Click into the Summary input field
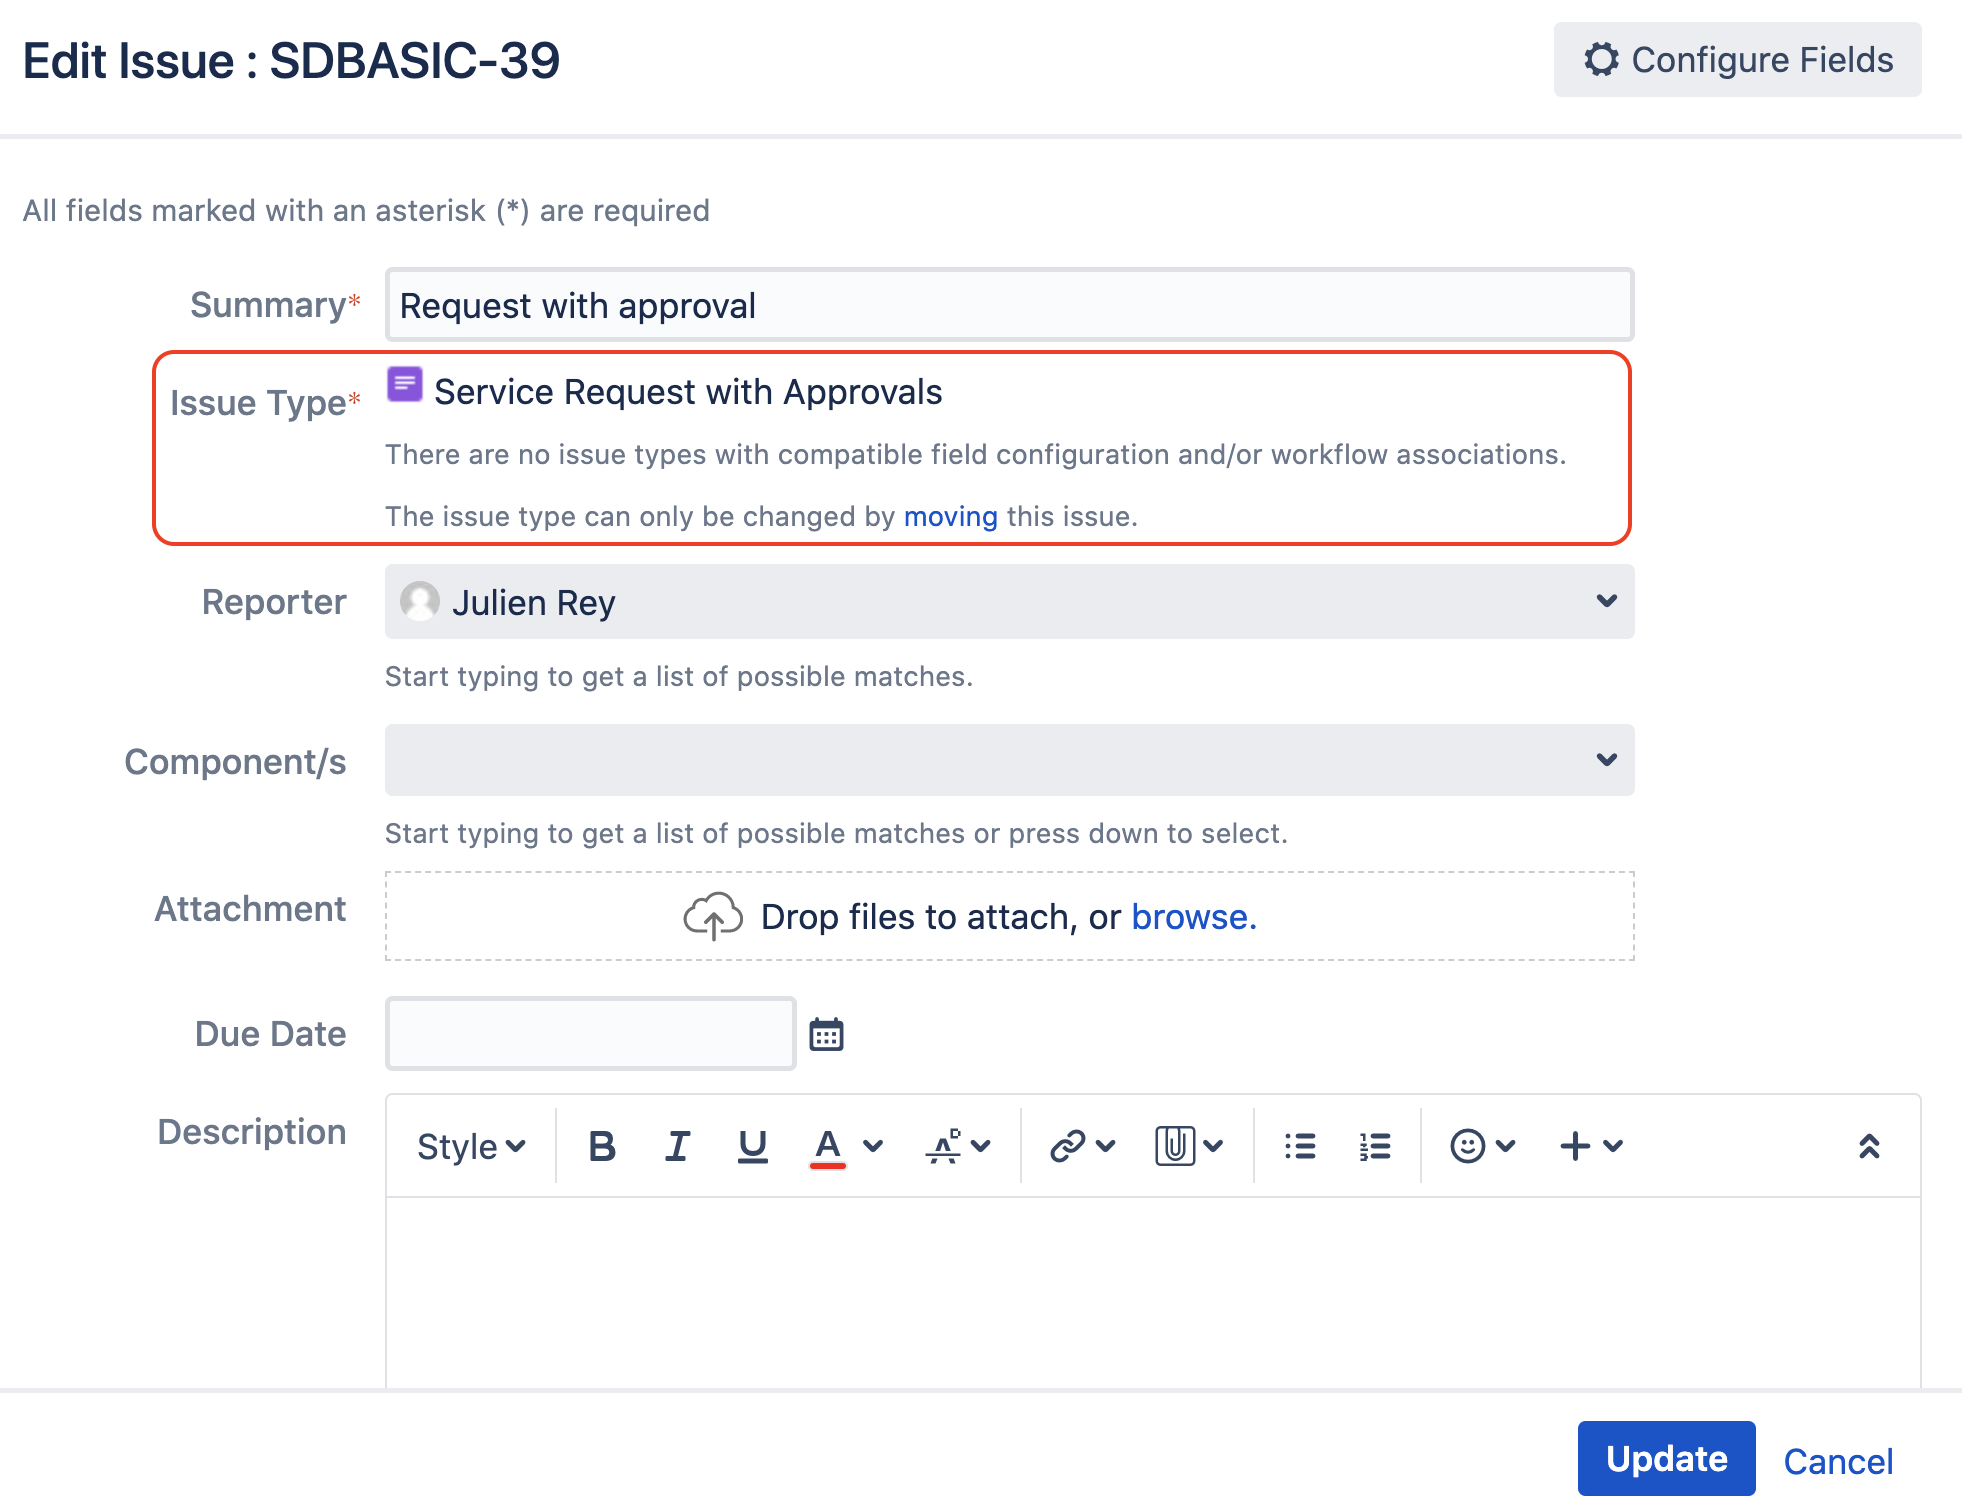The height and width of the screenshot is (1504, 1962). pyautogui.click(x=1009, y=305)
